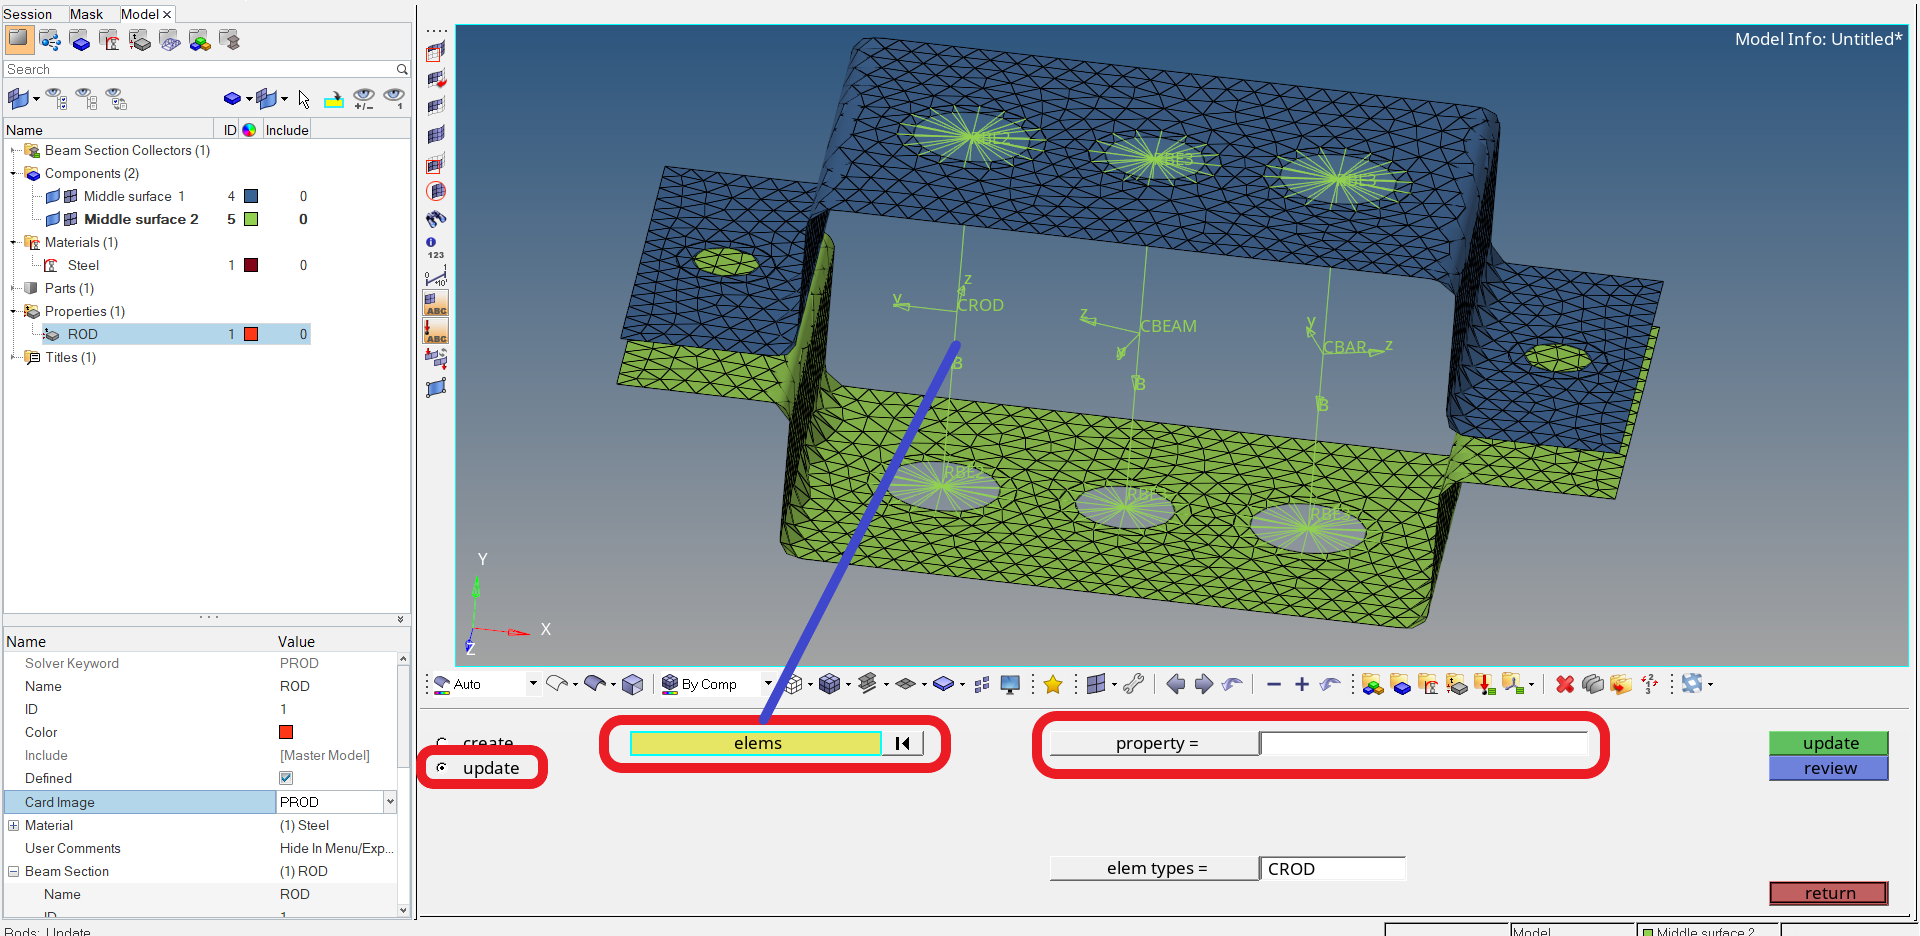This screenshot has width=1920, height=936.
Task: Click the wrench options icon in toolbar
Action: [1133, 684]
